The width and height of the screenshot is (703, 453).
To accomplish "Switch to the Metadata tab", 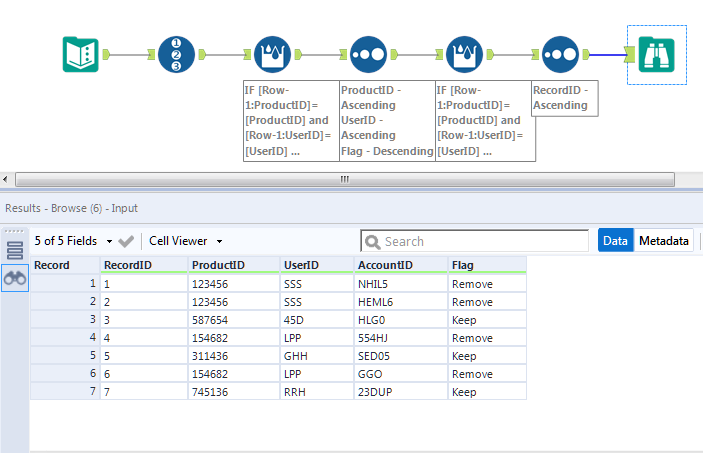I will [664, 240].
